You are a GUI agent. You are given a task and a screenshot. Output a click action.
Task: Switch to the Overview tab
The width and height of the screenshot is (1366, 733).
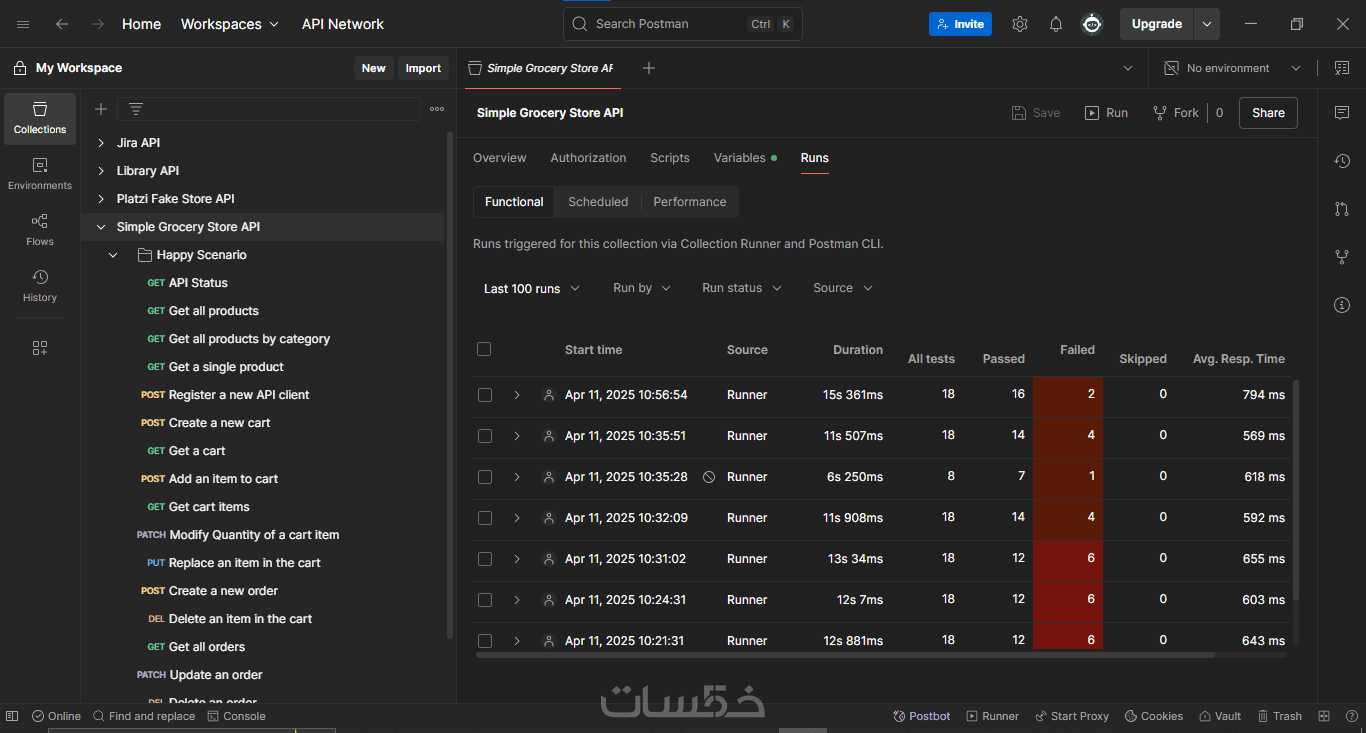(x=500, y=158)
